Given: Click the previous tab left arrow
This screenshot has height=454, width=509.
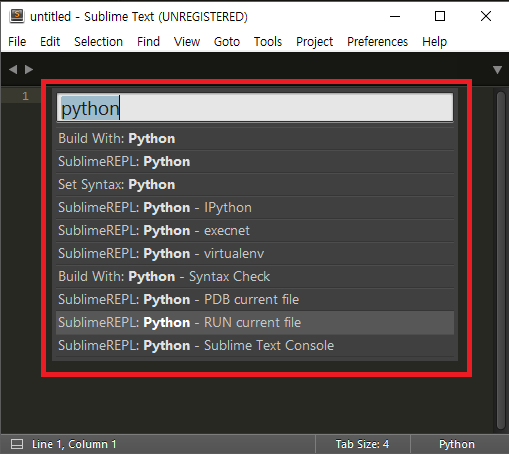Looking at the screenshot, I should [x=13, y=69].
